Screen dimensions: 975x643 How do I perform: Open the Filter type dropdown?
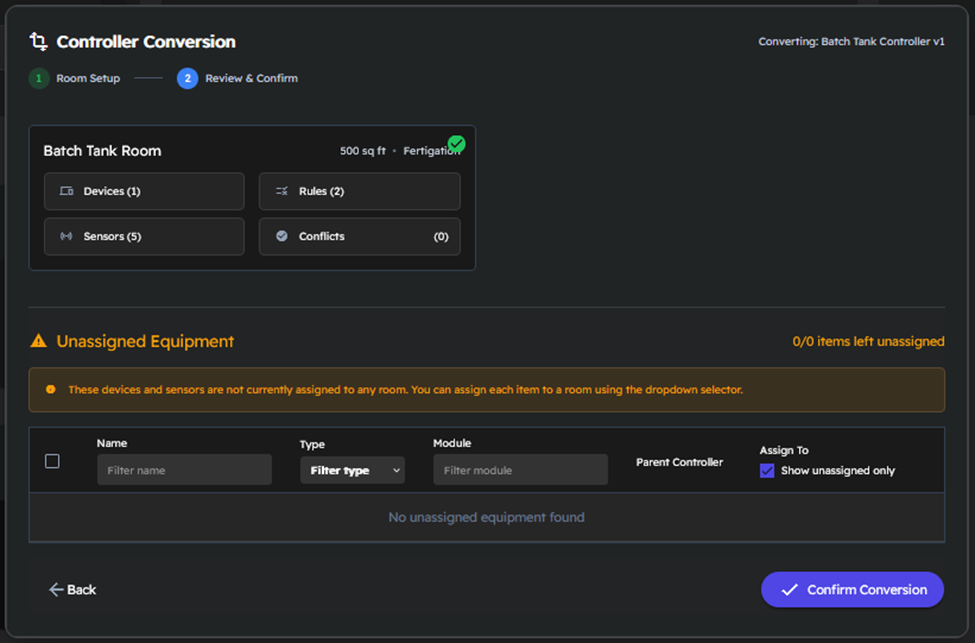352,470
